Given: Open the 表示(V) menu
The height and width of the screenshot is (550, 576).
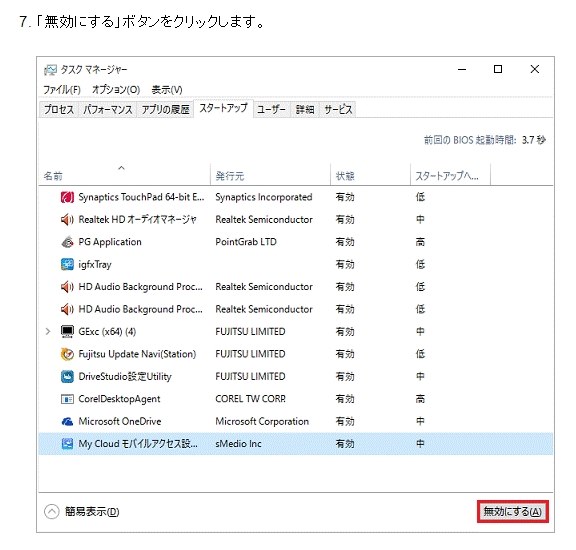Looking at the screenshot, I should (x=167, y=90).
